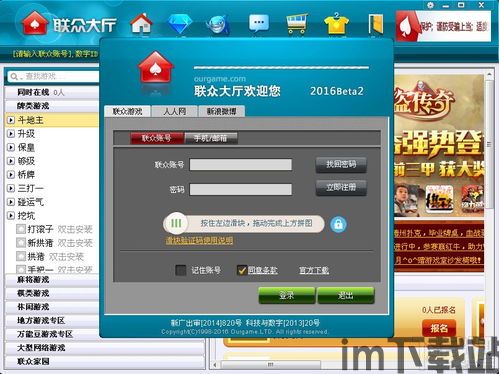Click the 打滚子 game icon

coord(21,229)
